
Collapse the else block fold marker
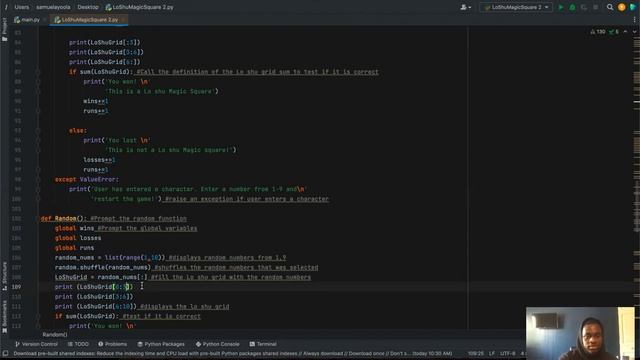[38, 131]
